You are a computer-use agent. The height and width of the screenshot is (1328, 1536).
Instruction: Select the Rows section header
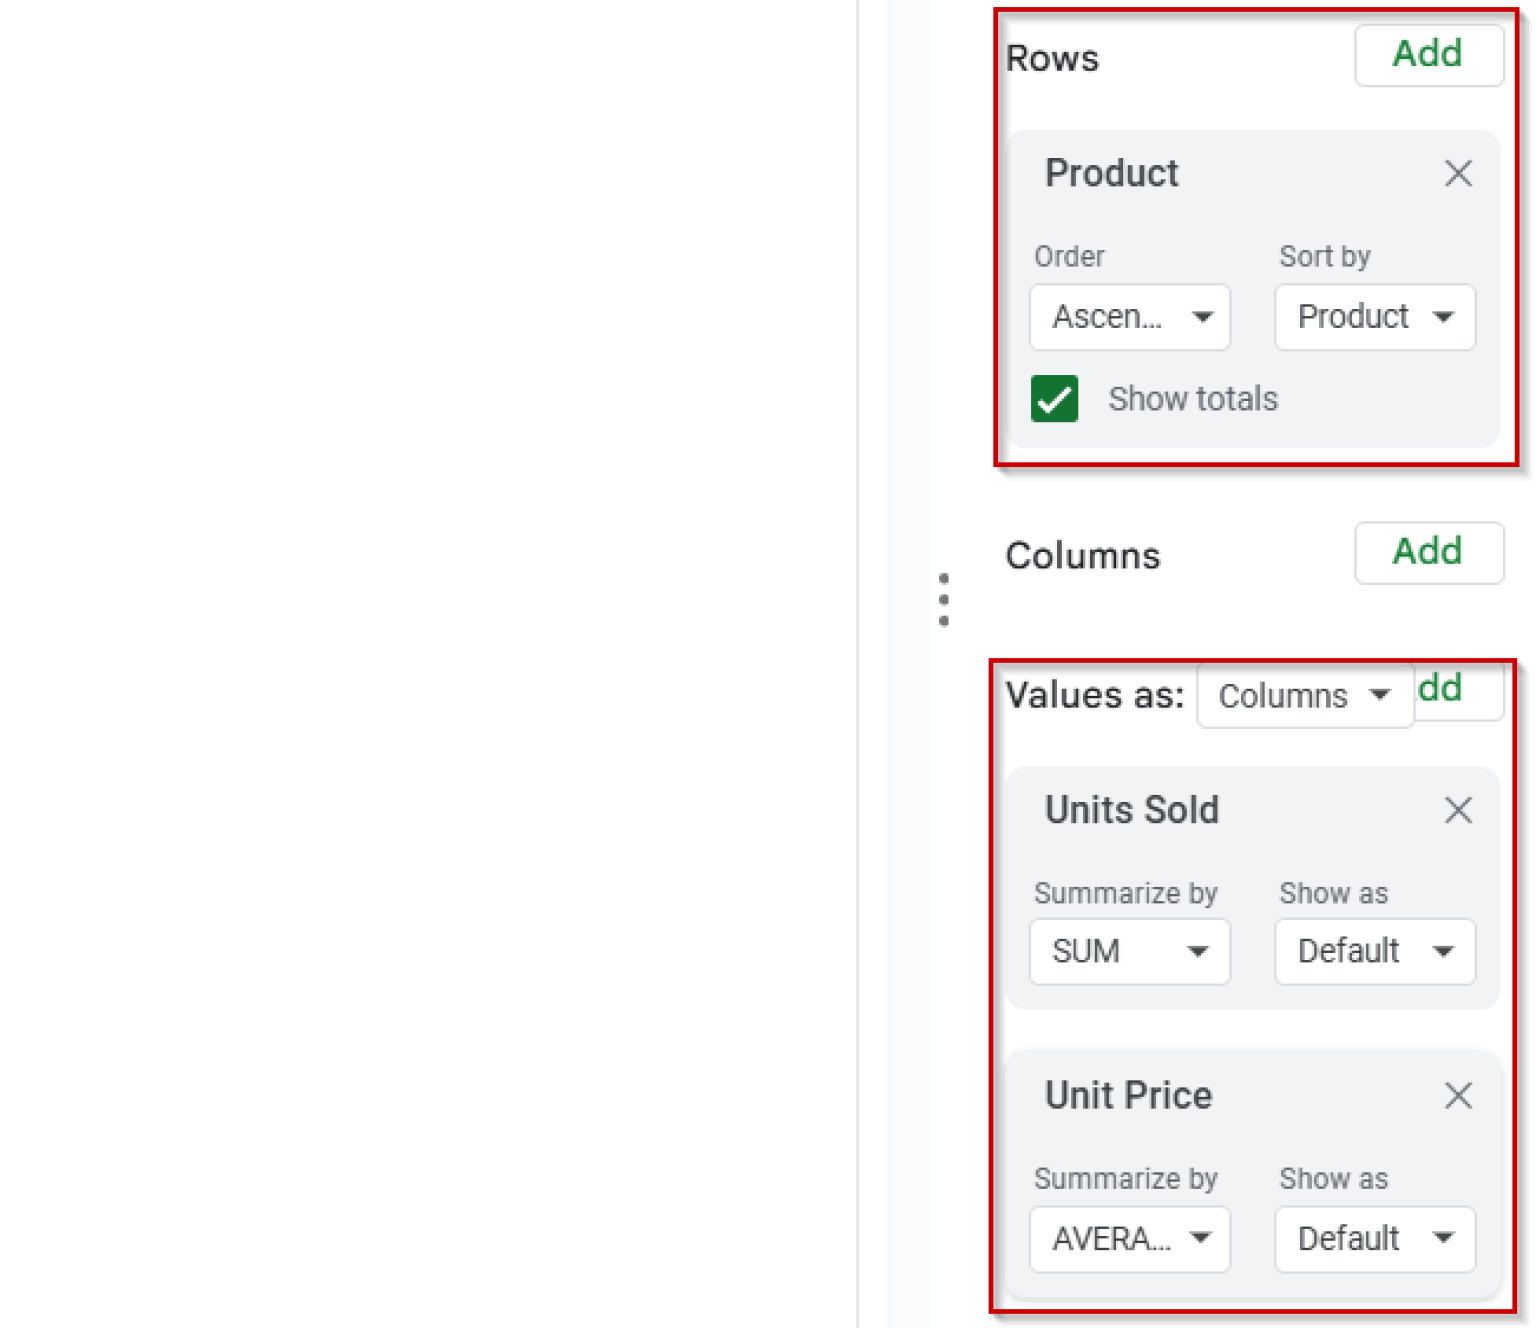click(1052, 58)
